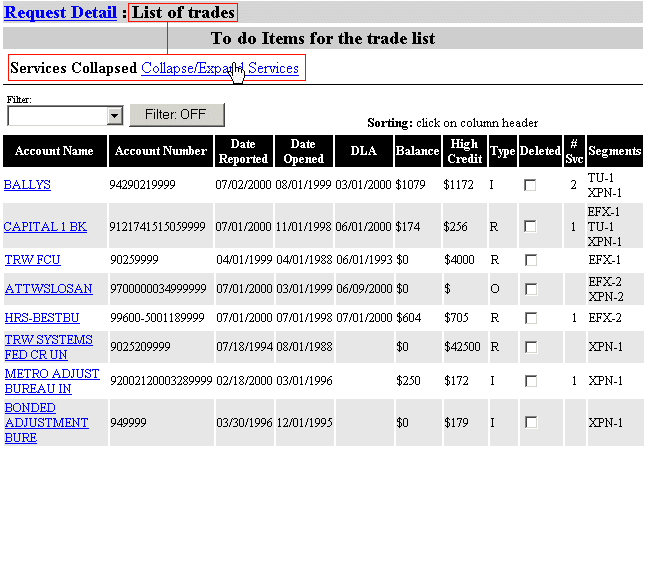Viewport: 649px width, 567px height.
Task: Open the CAPITAL 1 BK account link
Action: pos(45,227)
